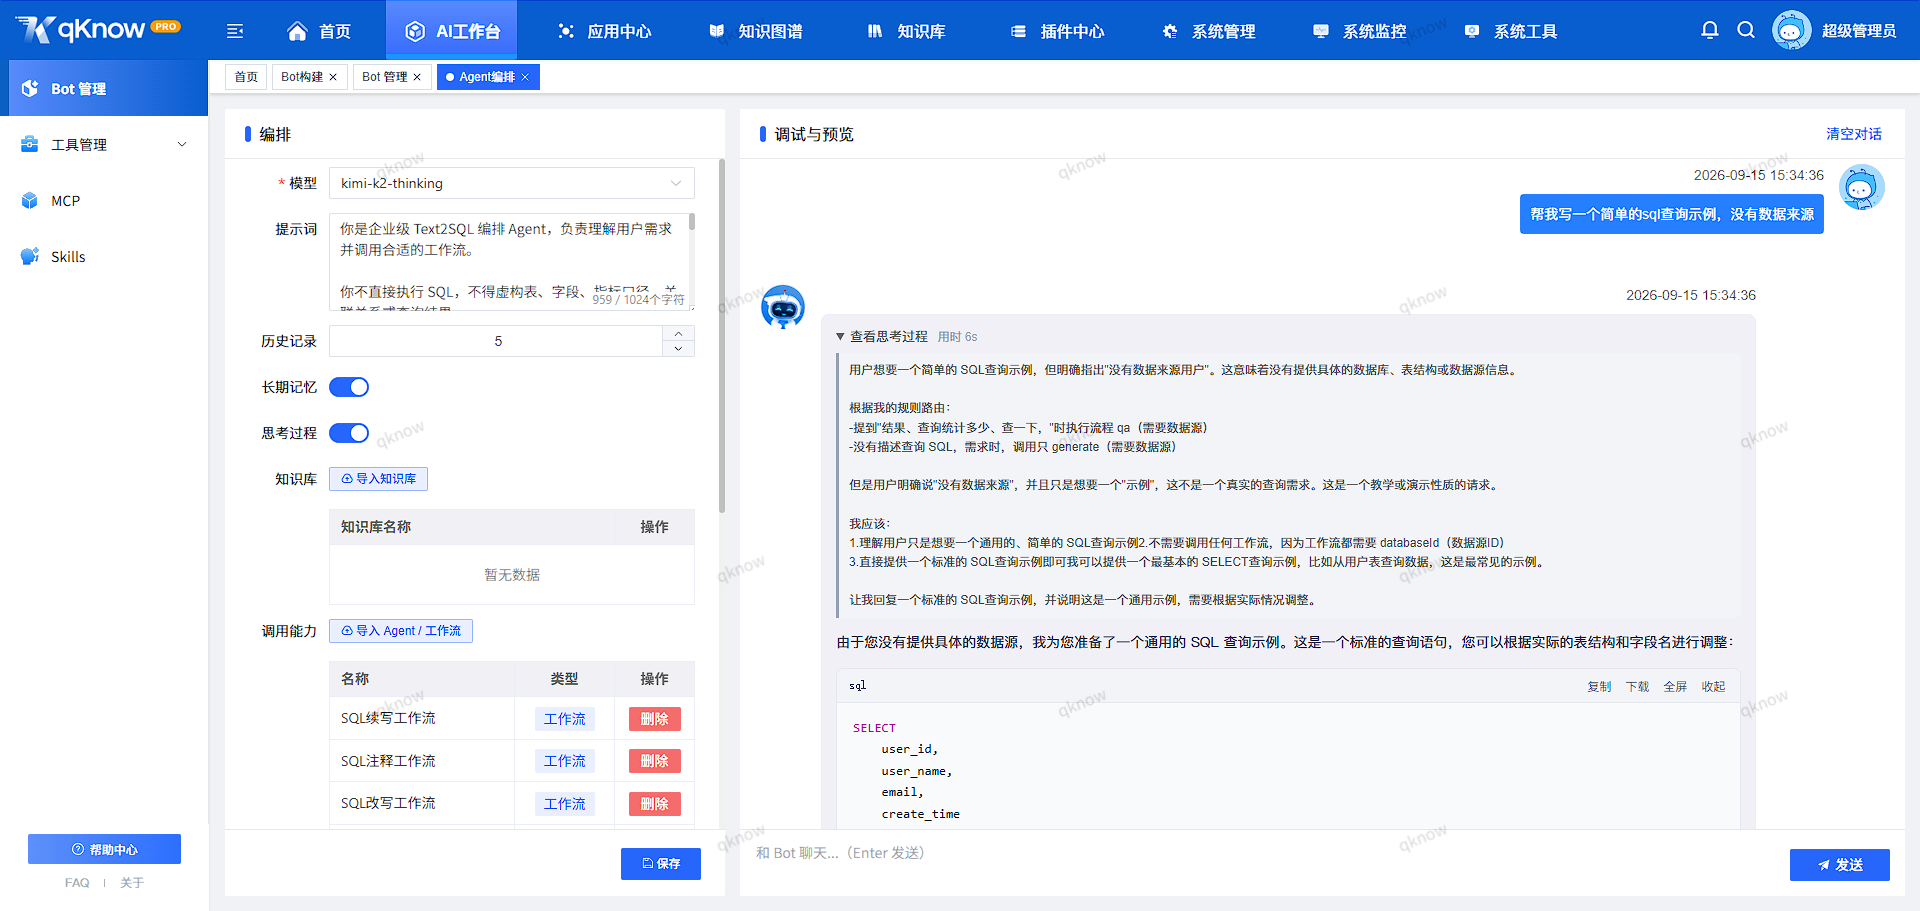The height and width of the screenshot is (911, 1920).
Task: Collapse sidebar using the hamburger menu icon
Action: point(235,31)
